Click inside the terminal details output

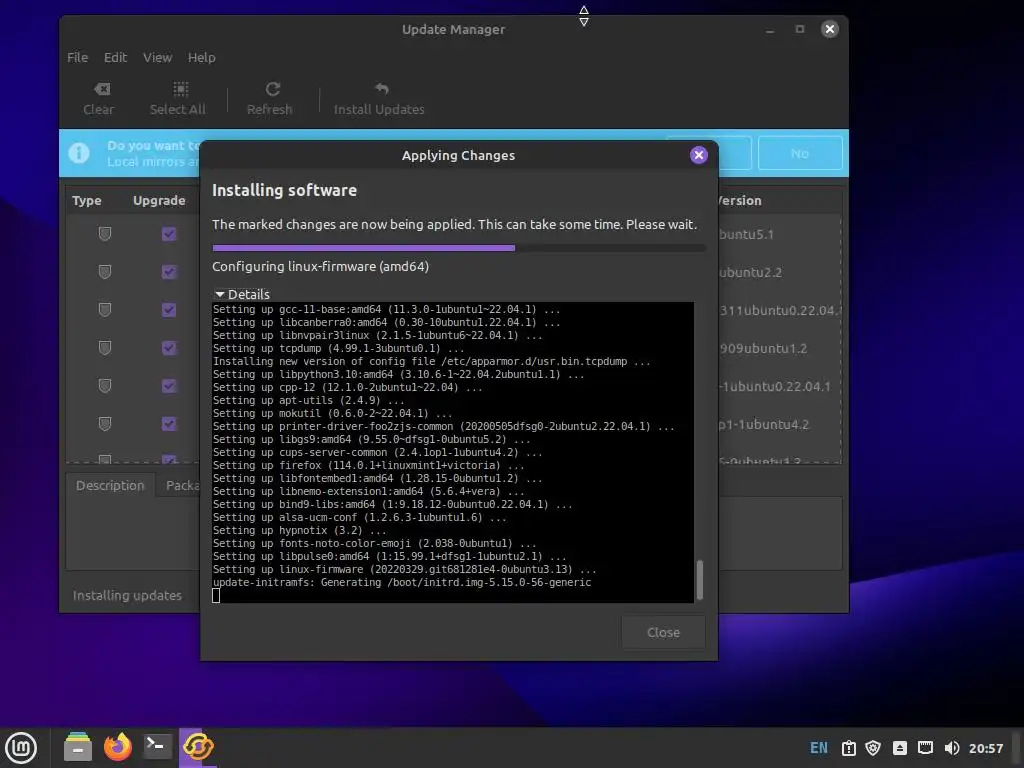(453, 452)
